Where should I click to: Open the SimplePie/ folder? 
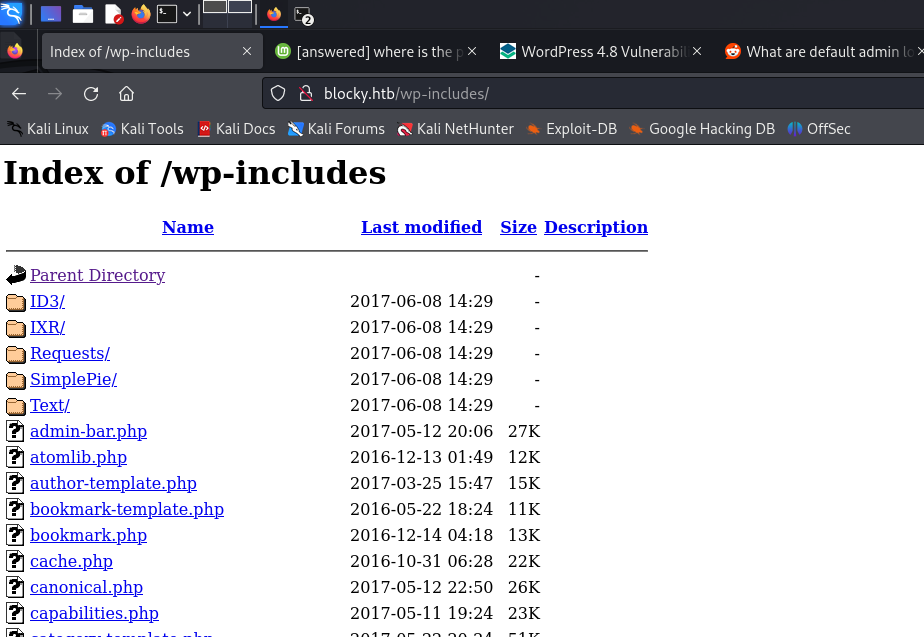click(x=73, y=379)
